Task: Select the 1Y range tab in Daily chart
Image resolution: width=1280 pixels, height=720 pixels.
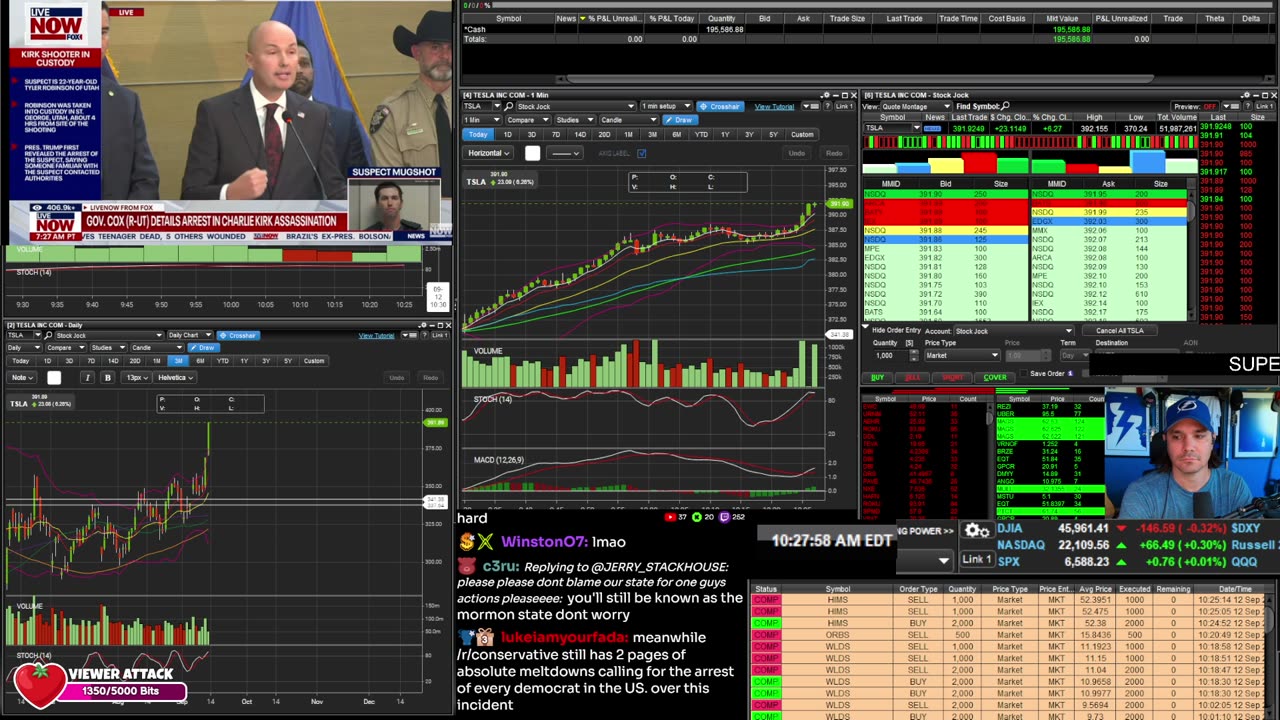Action: tap(244, 360)
